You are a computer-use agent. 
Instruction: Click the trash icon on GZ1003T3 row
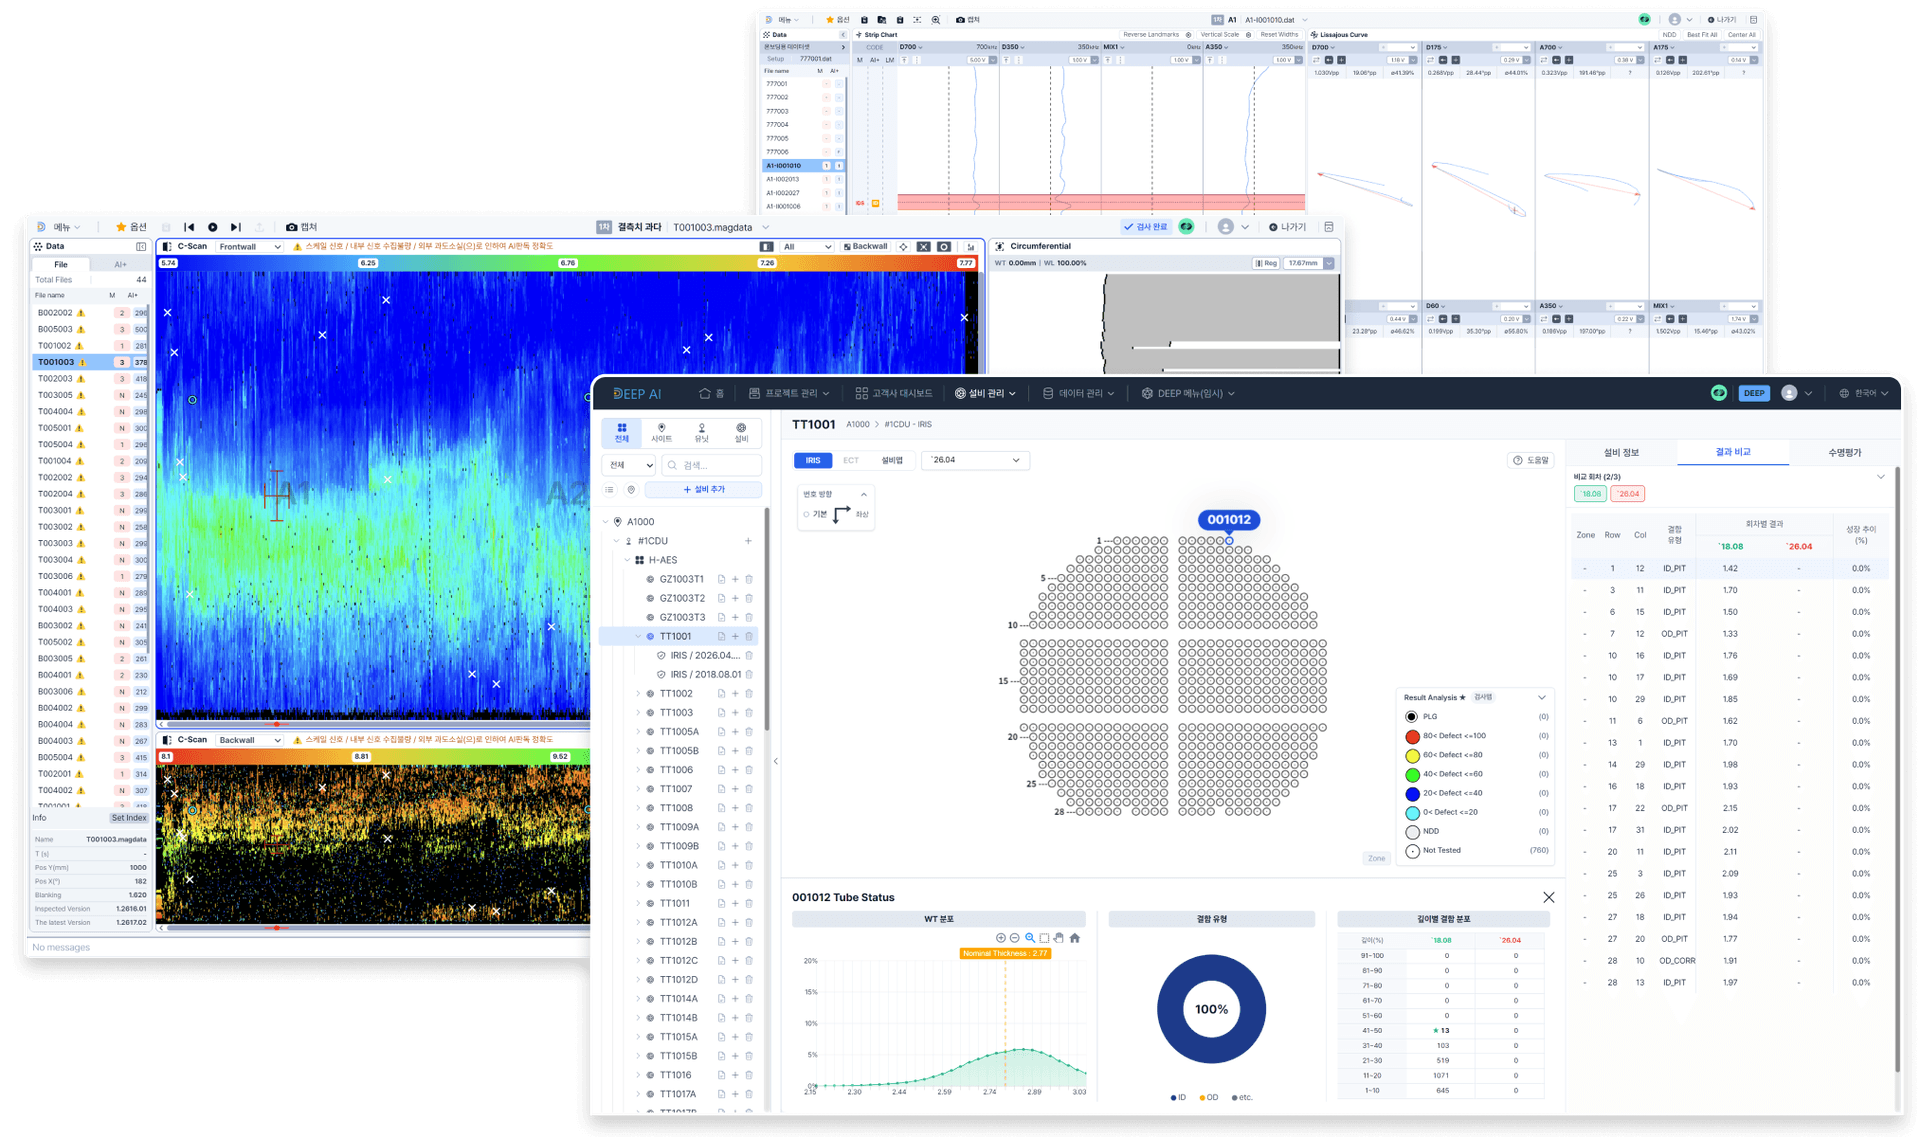point(749,617)
